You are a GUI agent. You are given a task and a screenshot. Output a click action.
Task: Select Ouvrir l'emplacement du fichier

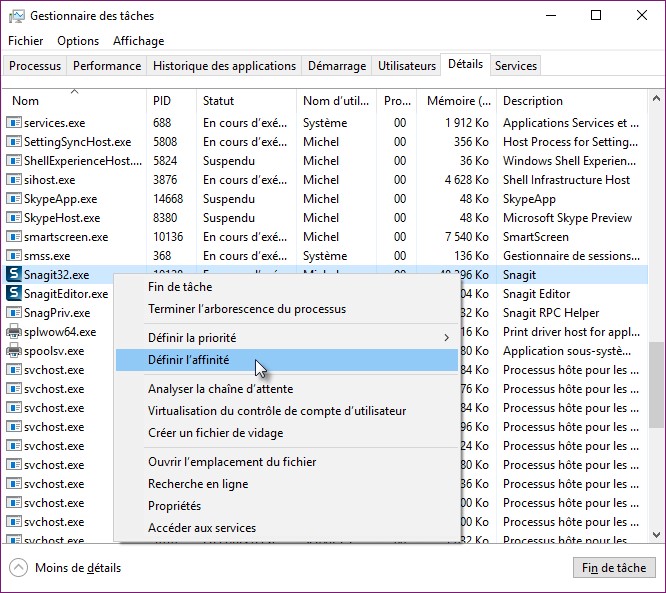[x=232, y=462]
